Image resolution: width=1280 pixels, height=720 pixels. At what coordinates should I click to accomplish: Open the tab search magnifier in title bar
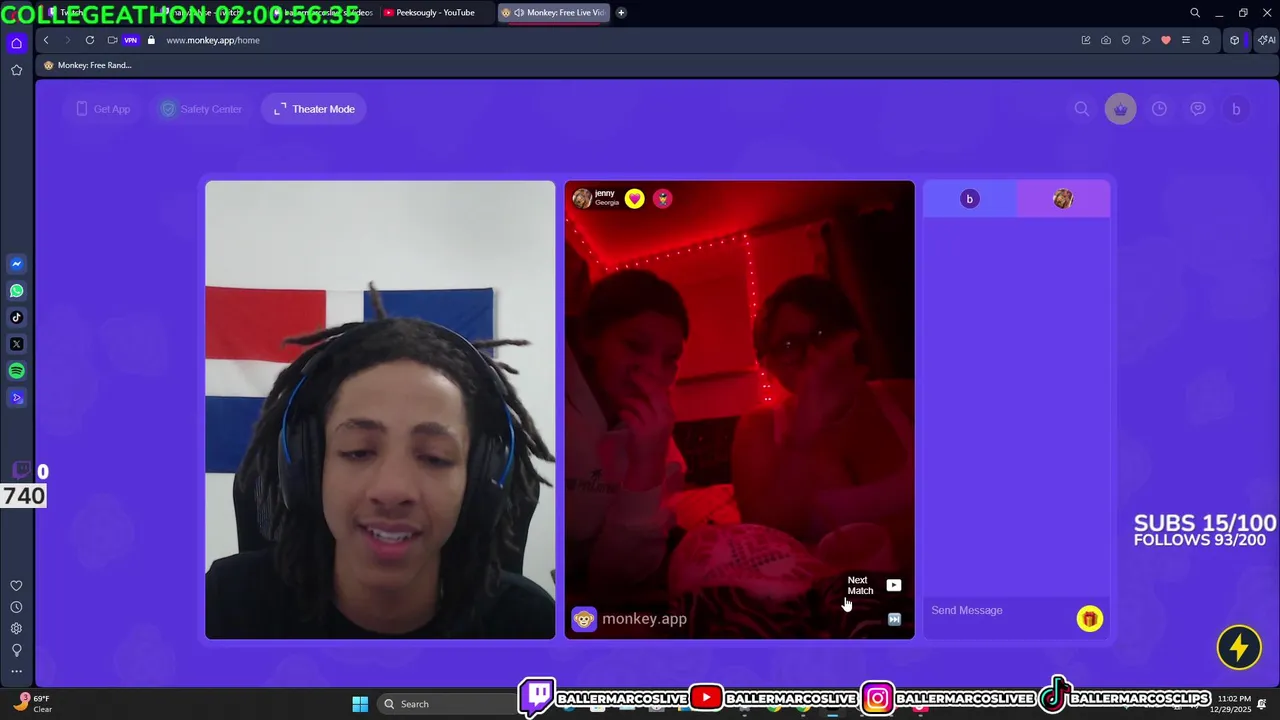pos(1195,13)
